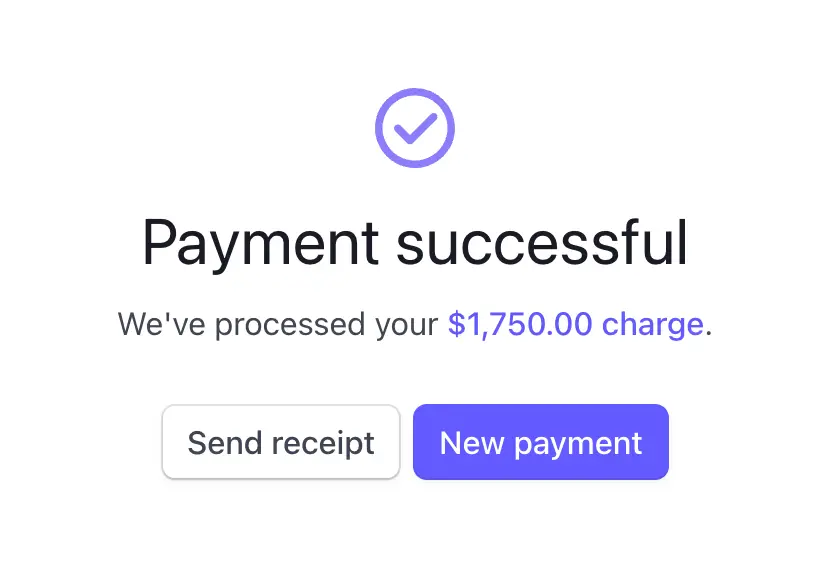Select the payment confirmation check icon
This screenshot has width=814, height=584.
[x=414, y=128]
